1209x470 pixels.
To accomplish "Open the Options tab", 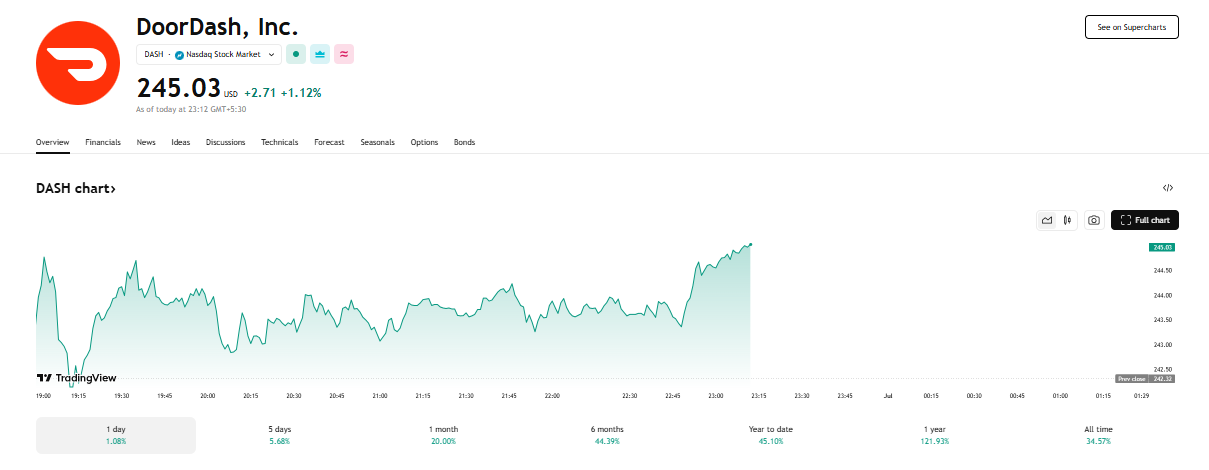I will [x=424, y=142].
